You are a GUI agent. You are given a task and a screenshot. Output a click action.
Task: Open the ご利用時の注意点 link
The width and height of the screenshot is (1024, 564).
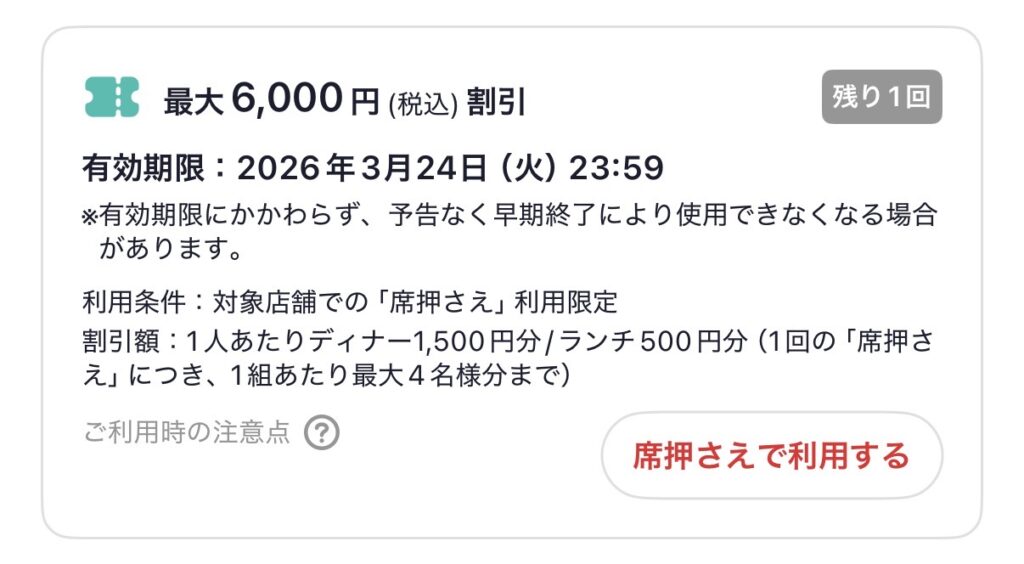187,433
